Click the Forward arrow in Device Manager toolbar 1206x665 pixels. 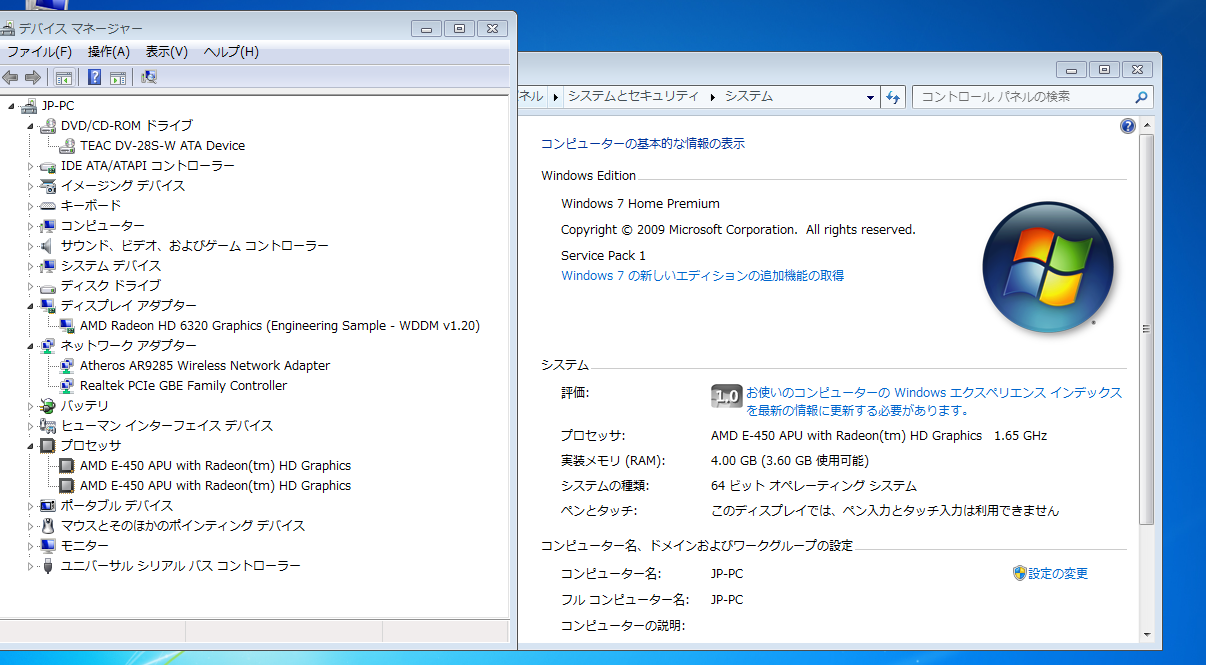coord(32,77)
